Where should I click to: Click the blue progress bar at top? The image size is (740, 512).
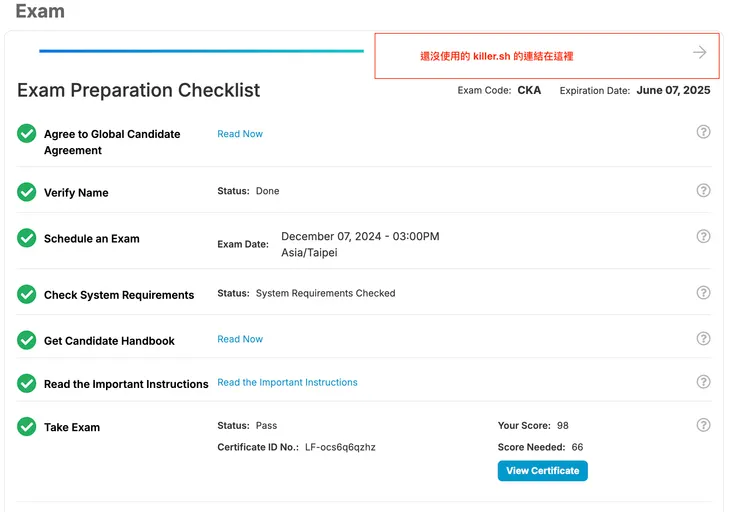pos(200,51)
